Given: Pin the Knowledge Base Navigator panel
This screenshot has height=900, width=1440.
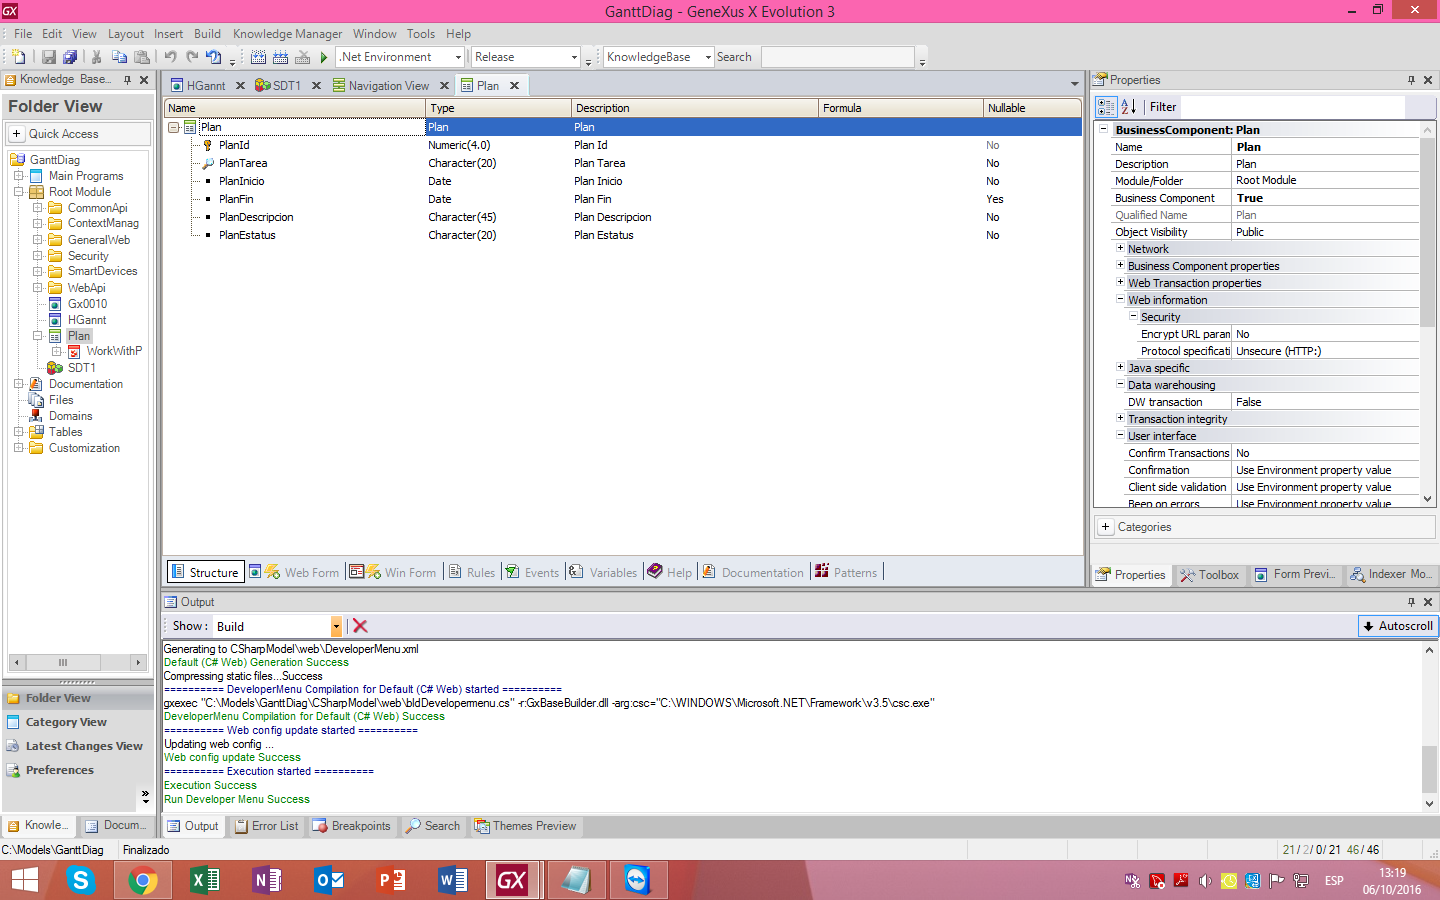Looking at the screenshot, I should pos(127,80).
